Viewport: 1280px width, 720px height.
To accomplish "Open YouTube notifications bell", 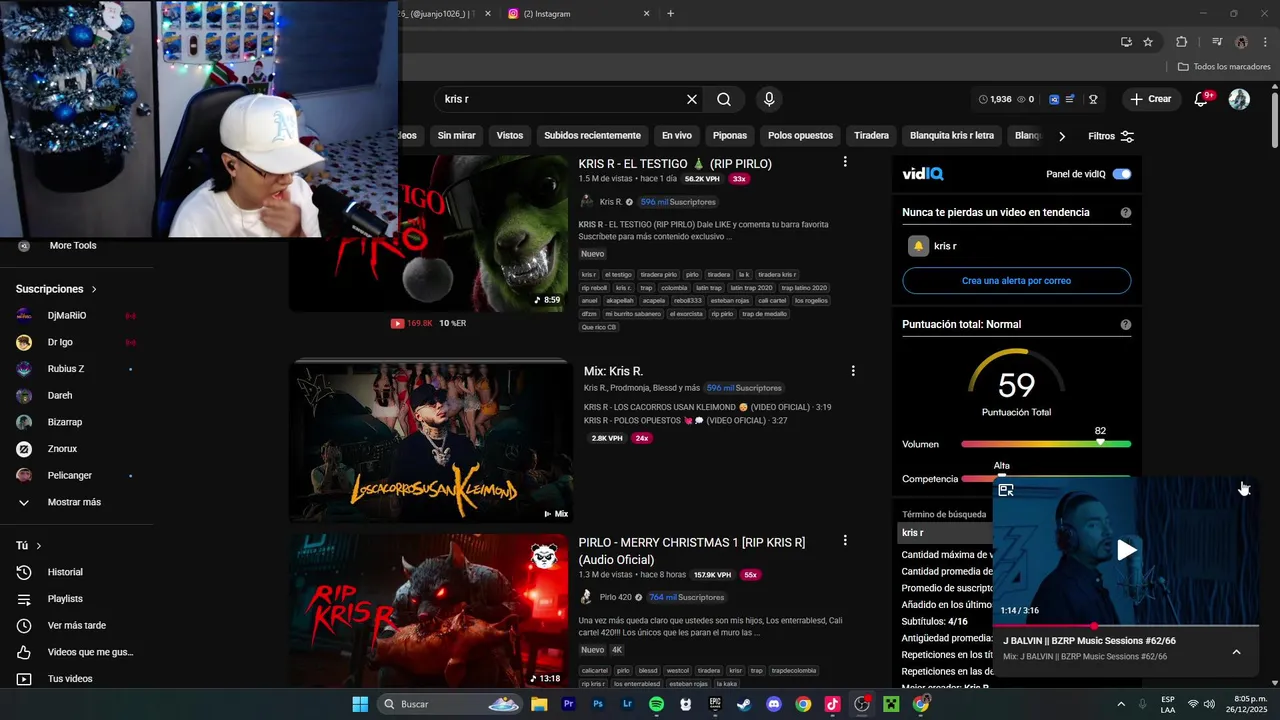I will tap(1202, 99).
